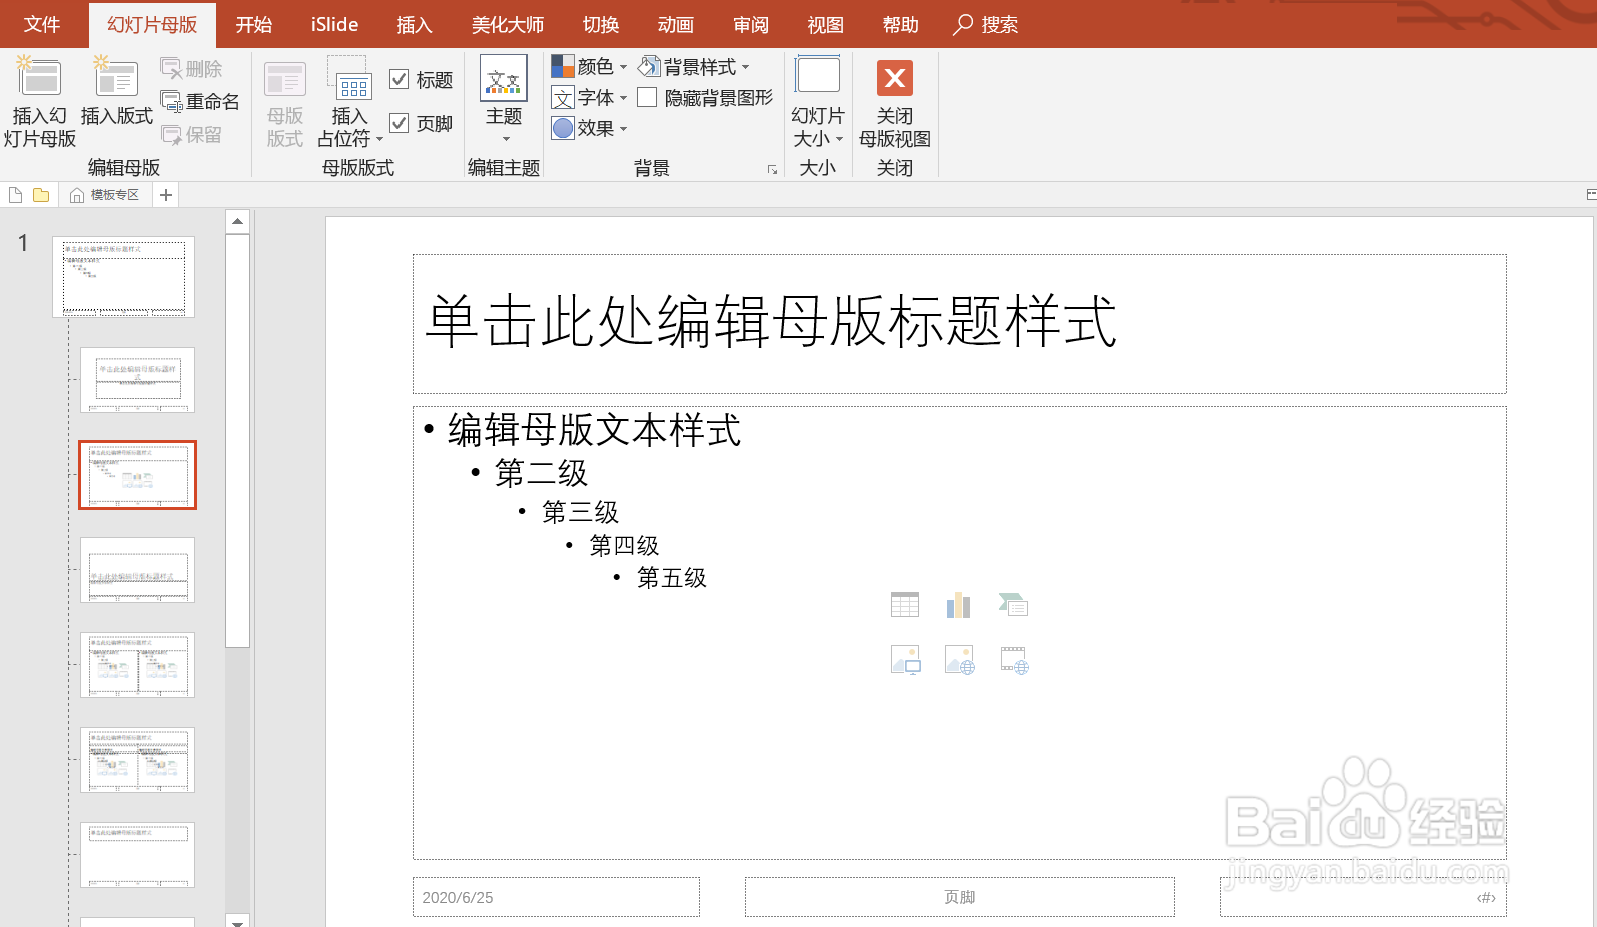Switch to Transitions (切换) tab
1597x927 pixels.
coord(601,24)
